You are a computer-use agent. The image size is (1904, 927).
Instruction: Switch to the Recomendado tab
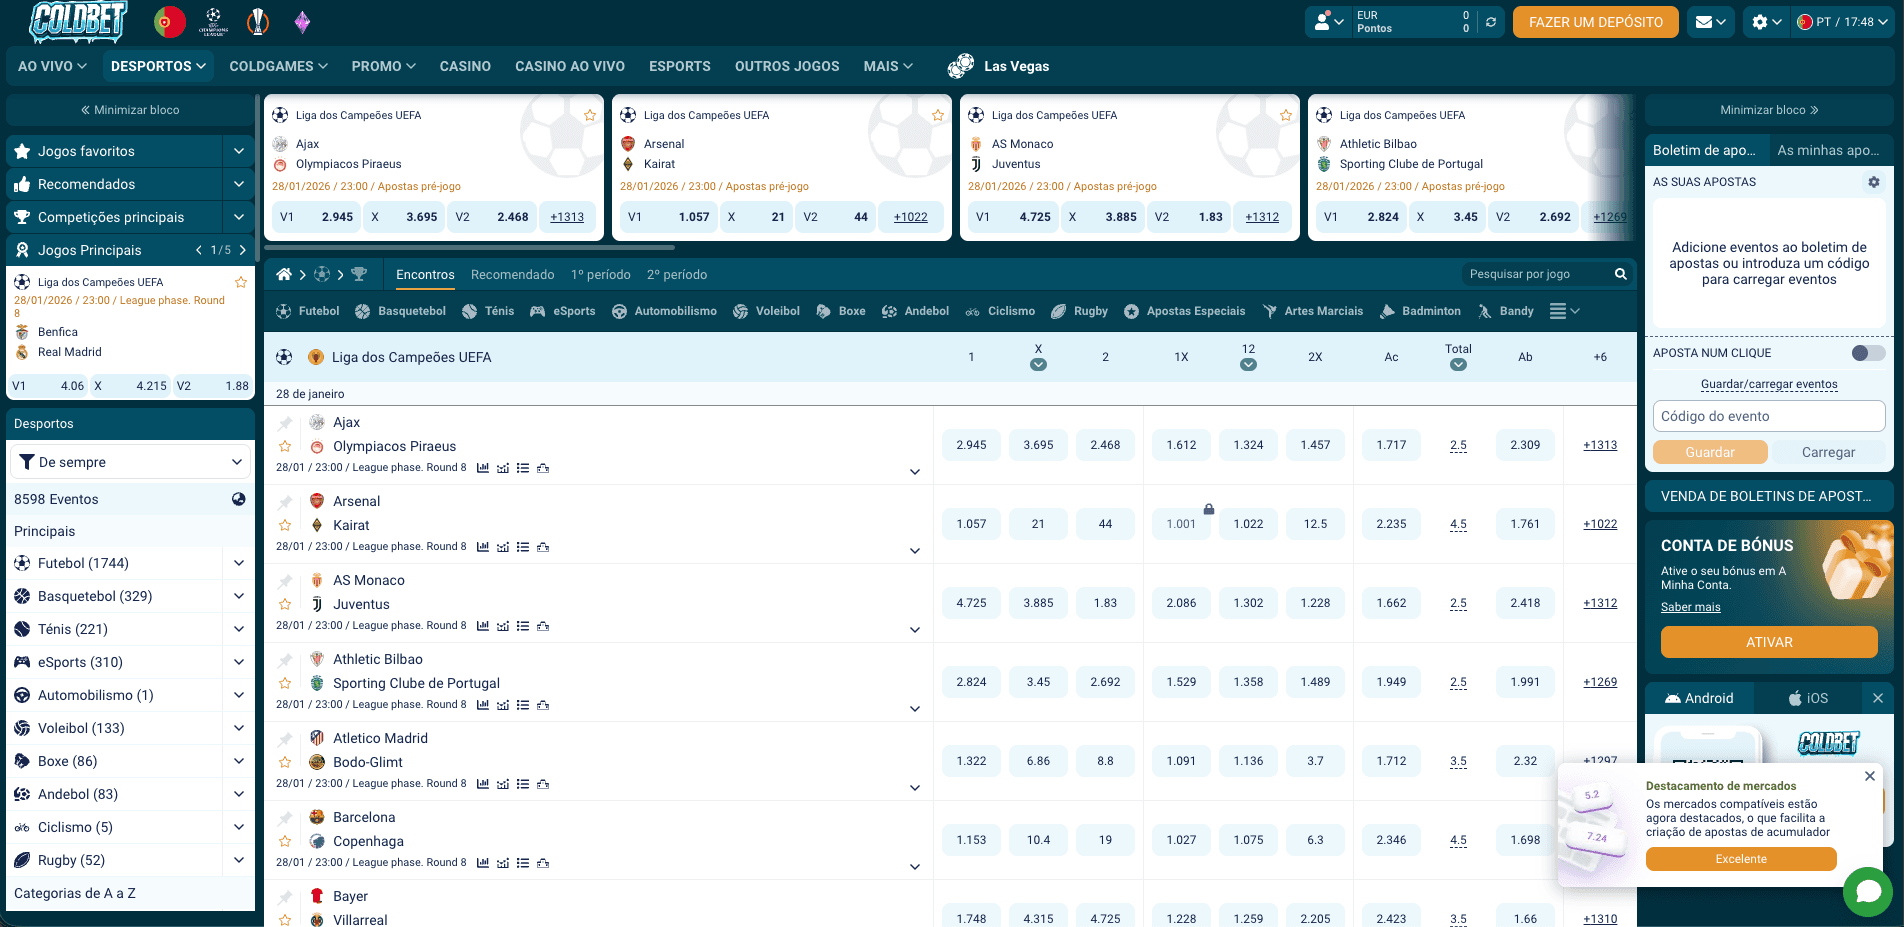point(513,274)
